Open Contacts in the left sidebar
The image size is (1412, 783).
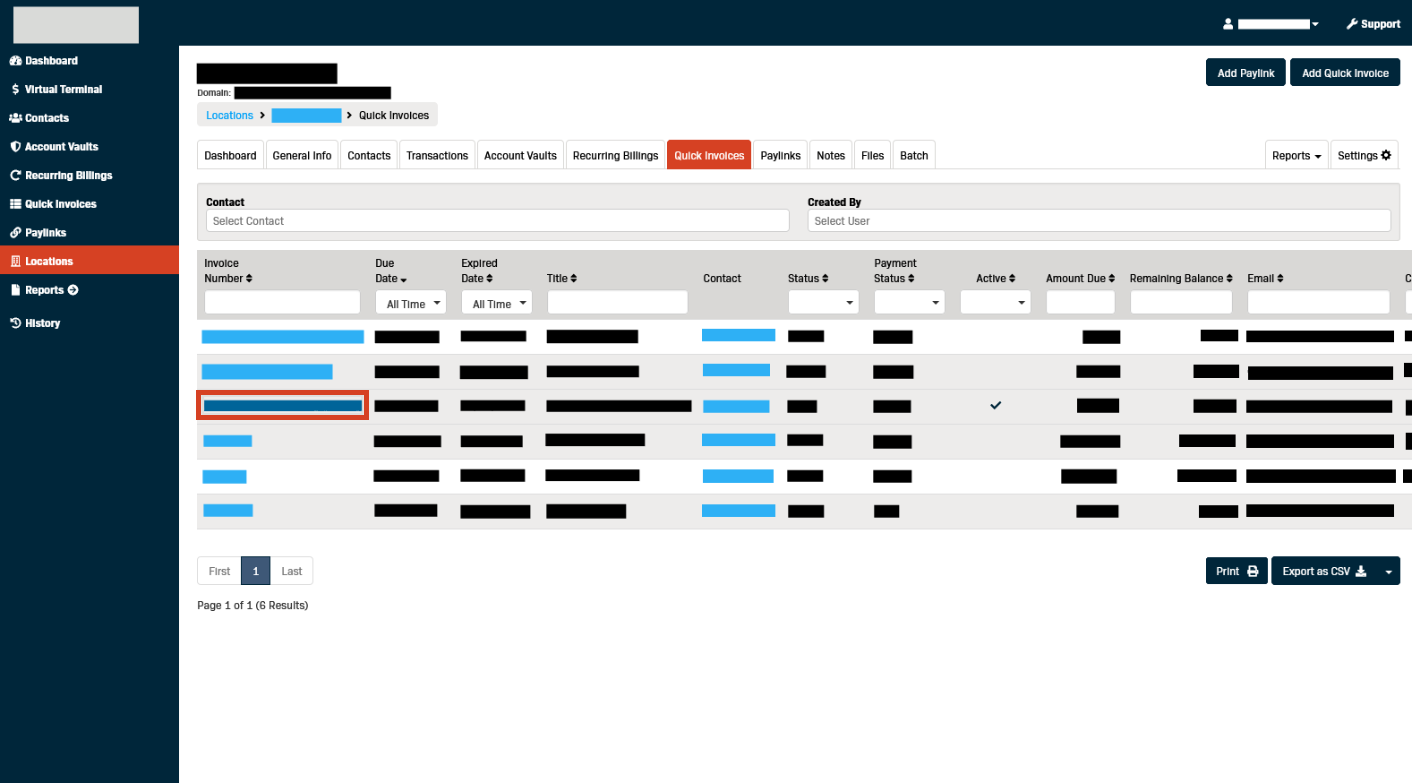(x=40, y=118)
